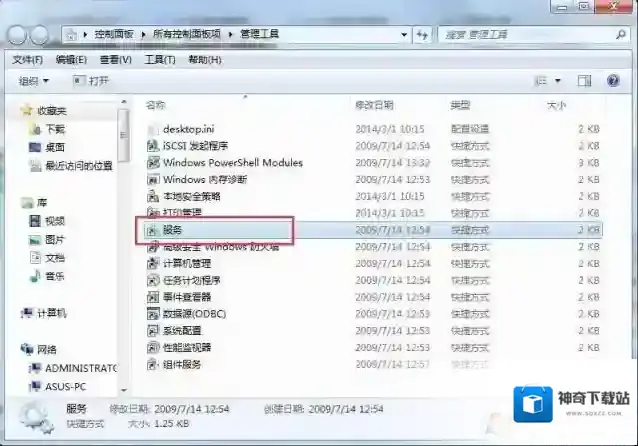638x446 pixels.
Task: Select the Windows PowerShell Modules shortcut
Action: (x=232, y=162)
